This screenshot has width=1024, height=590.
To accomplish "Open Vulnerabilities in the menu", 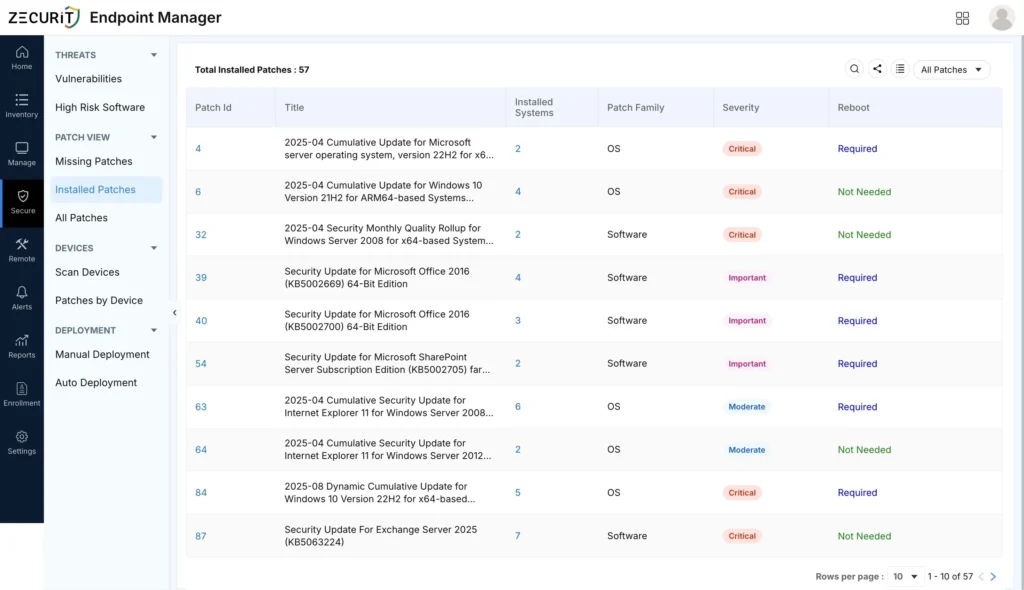I will [x=88, y=79].
